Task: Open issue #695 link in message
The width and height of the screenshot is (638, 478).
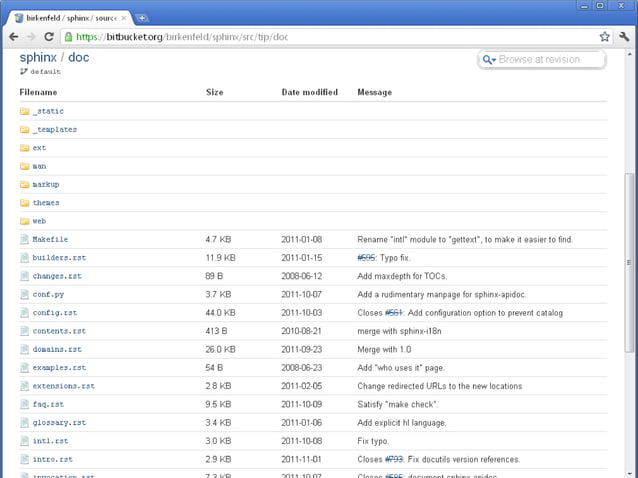Action: [366, 258]
